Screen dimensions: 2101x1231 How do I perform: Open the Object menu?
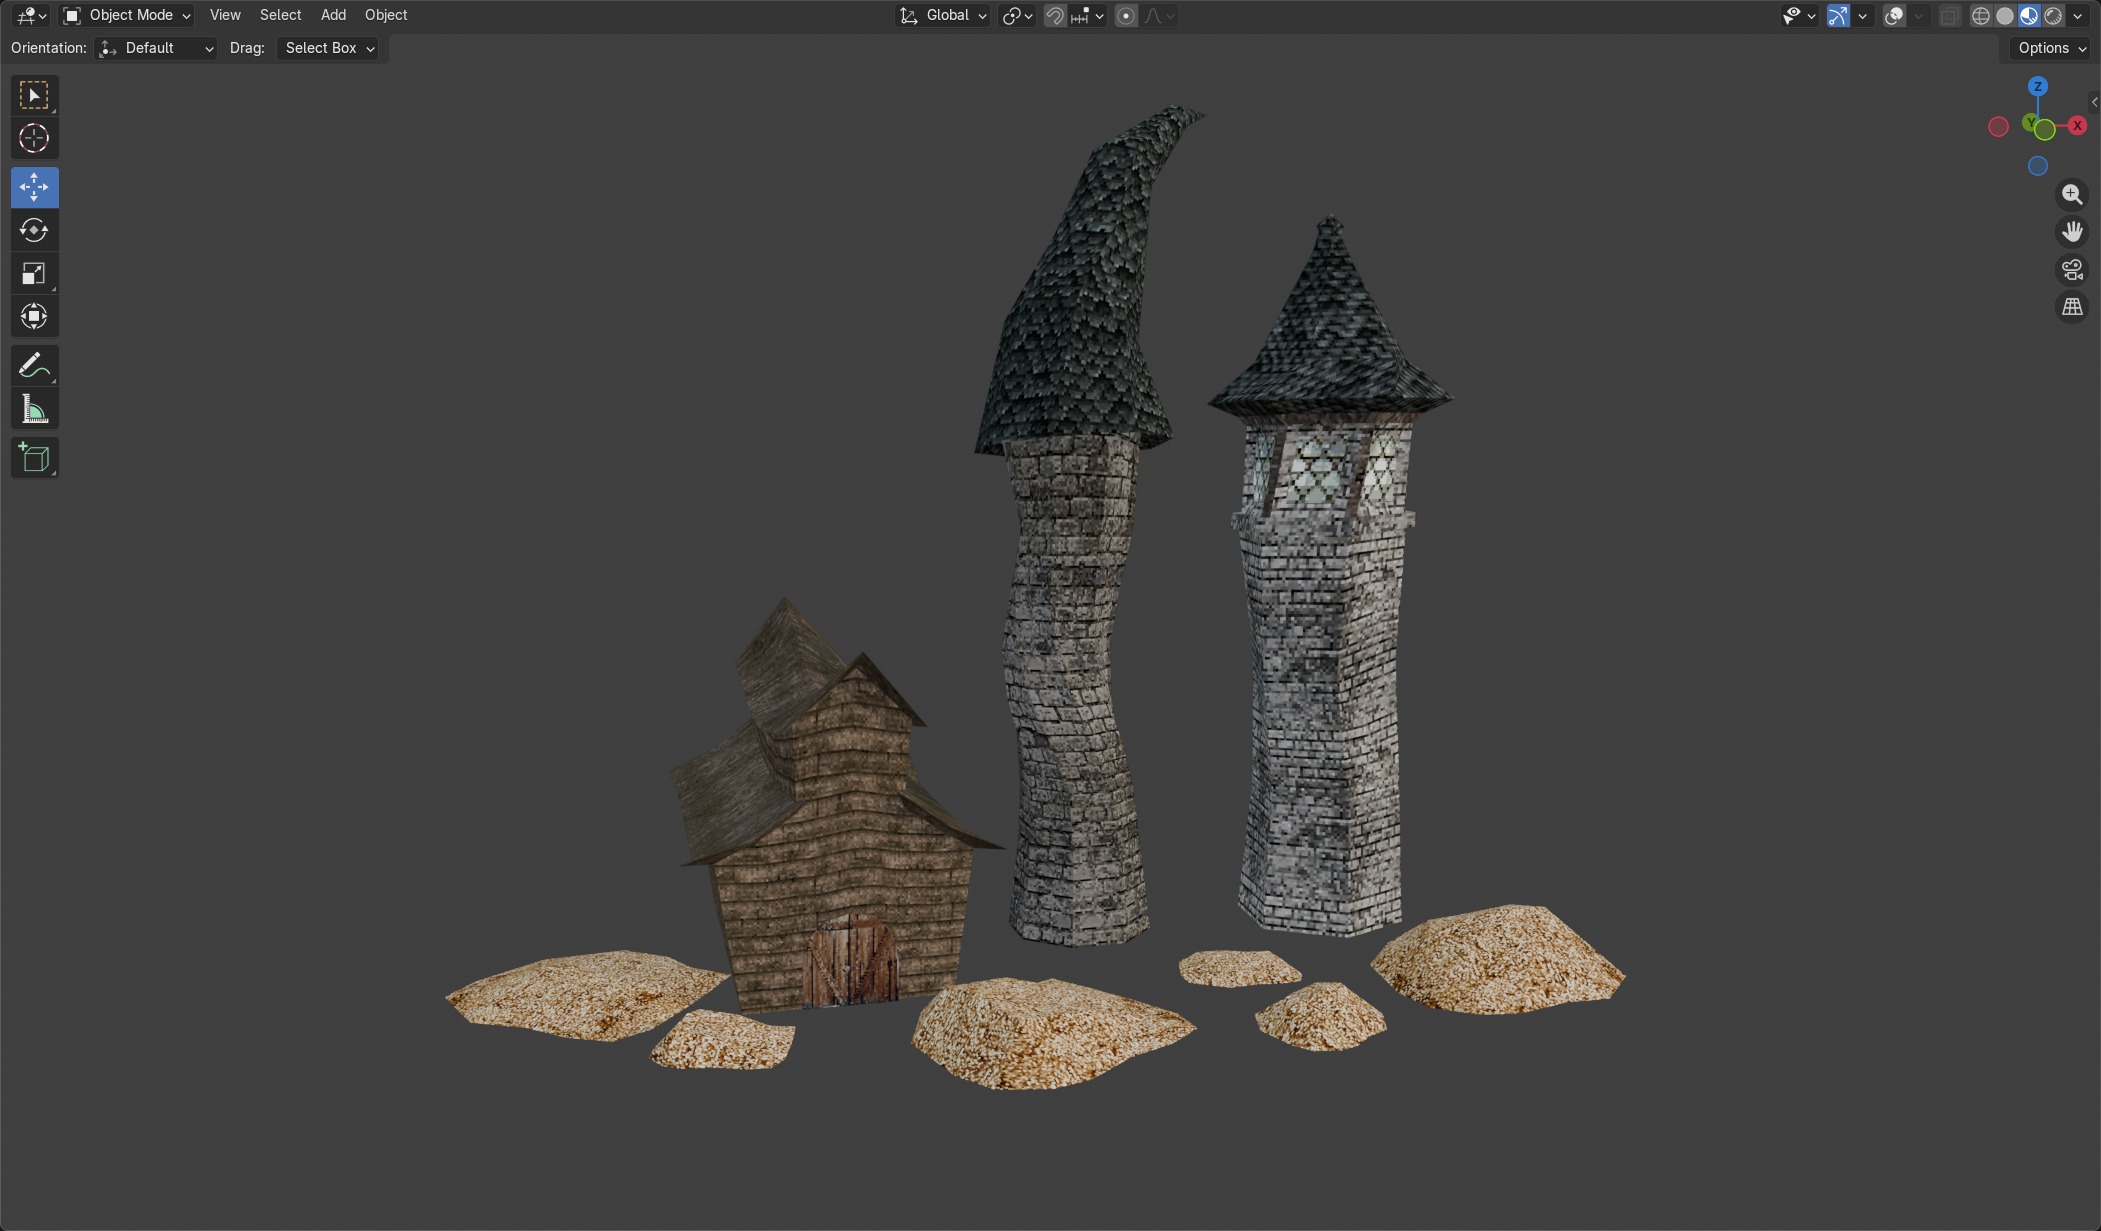click(385, 15)
